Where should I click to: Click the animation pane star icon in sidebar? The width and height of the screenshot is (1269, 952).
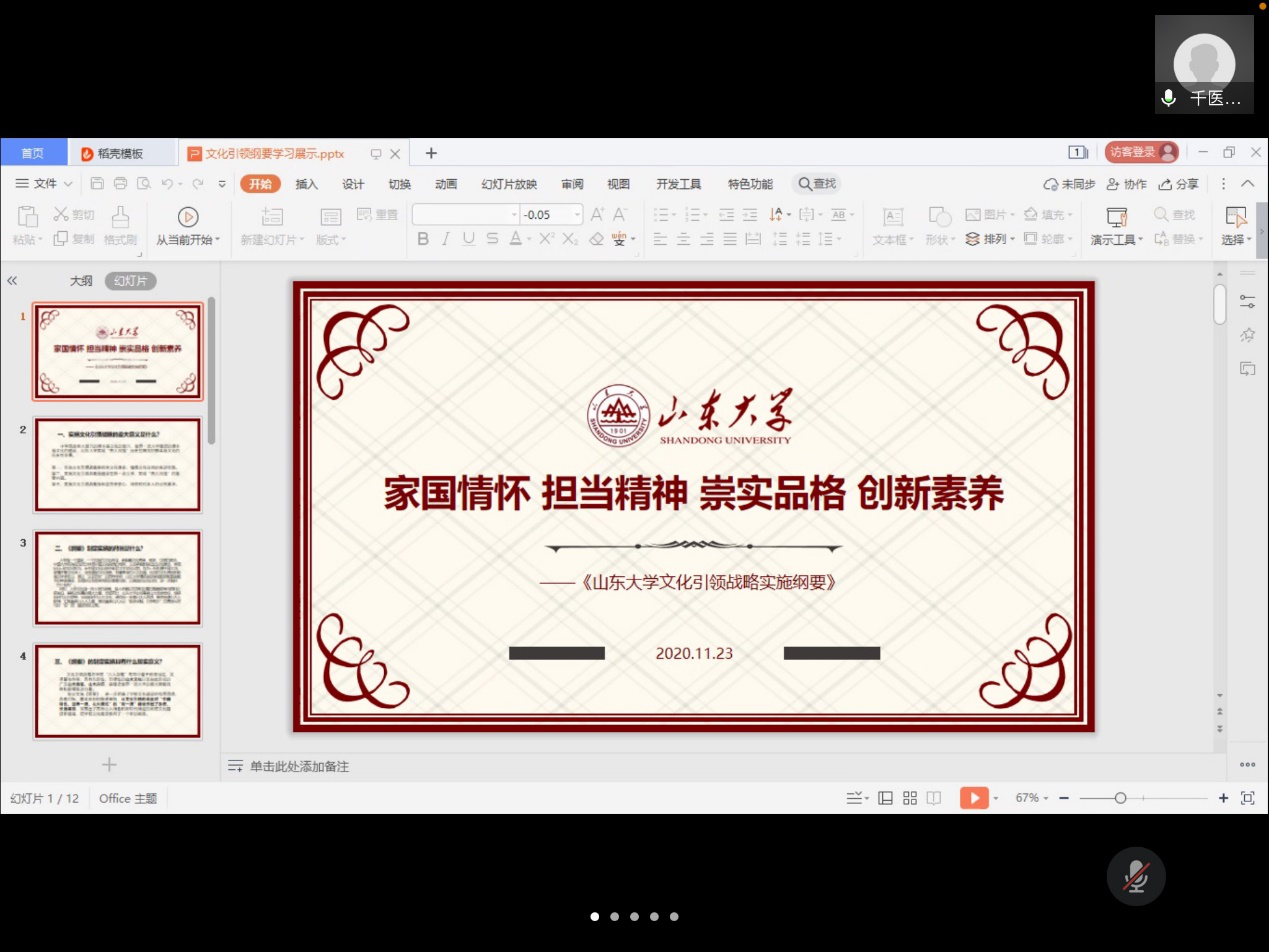(1247, 335)
